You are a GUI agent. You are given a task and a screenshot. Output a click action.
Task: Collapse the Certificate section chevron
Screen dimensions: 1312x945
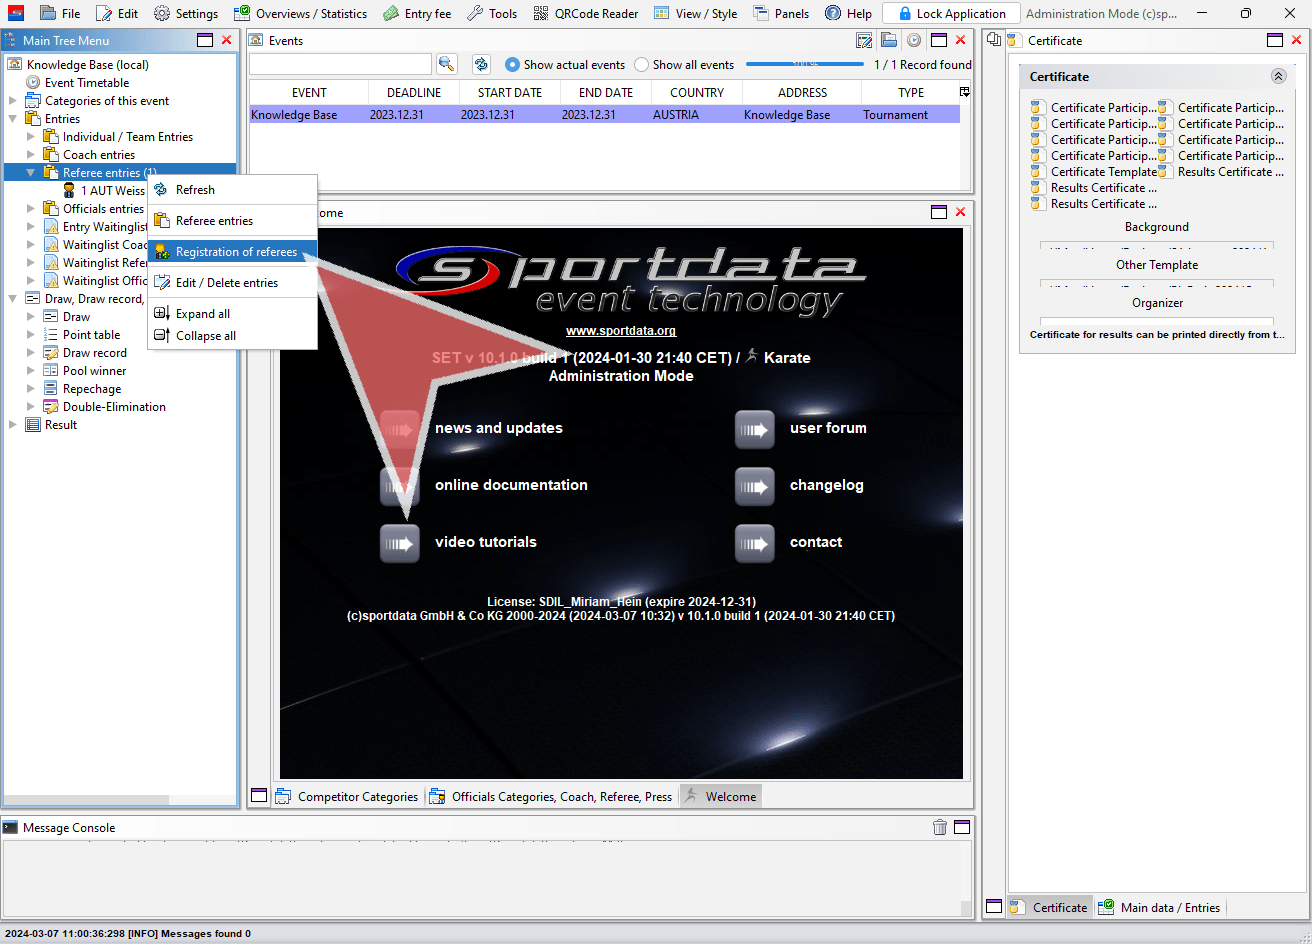1278,77
